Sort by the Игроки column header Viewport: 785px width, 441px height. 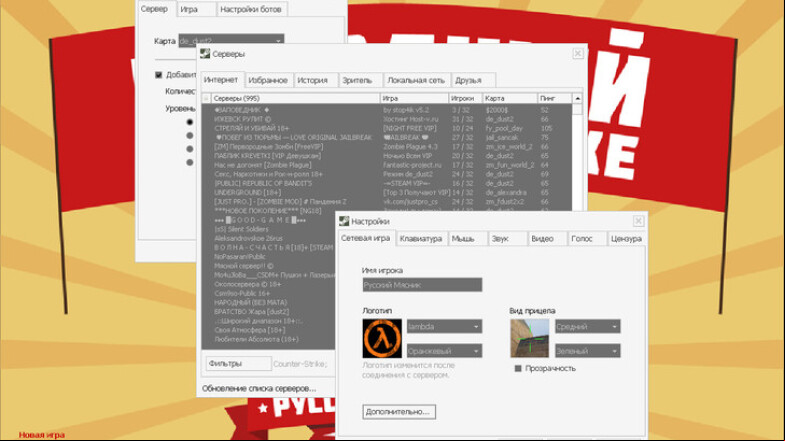click(465, 98)
